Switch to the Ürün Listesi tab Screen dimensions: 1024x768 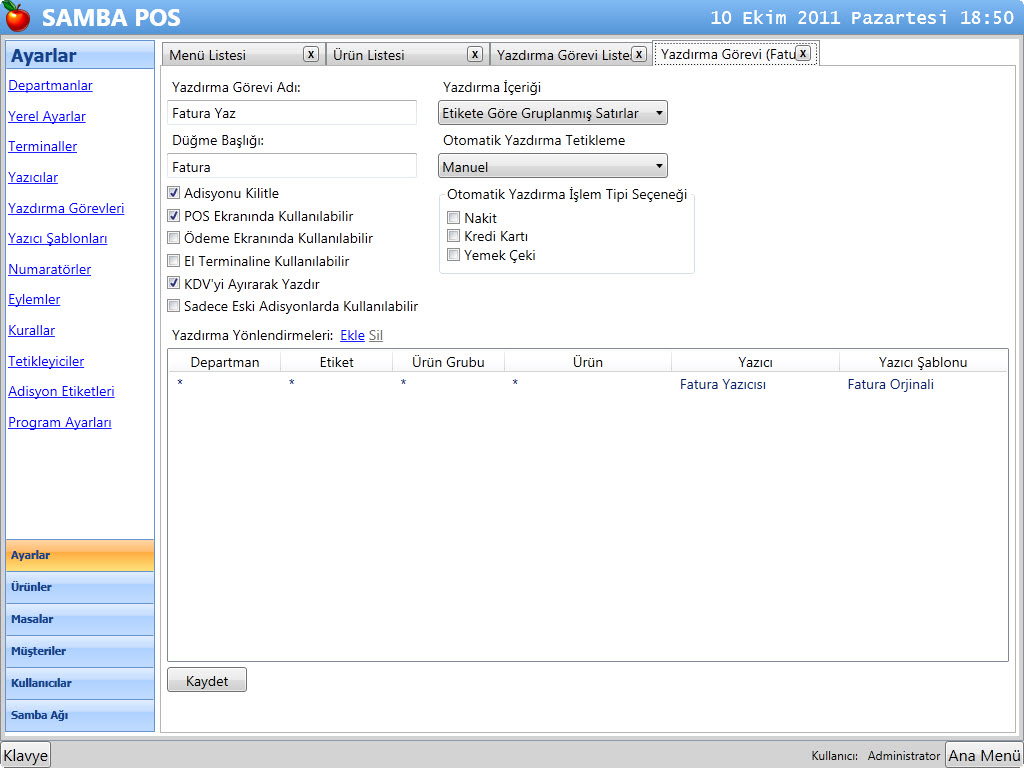(x=394, y=55)
